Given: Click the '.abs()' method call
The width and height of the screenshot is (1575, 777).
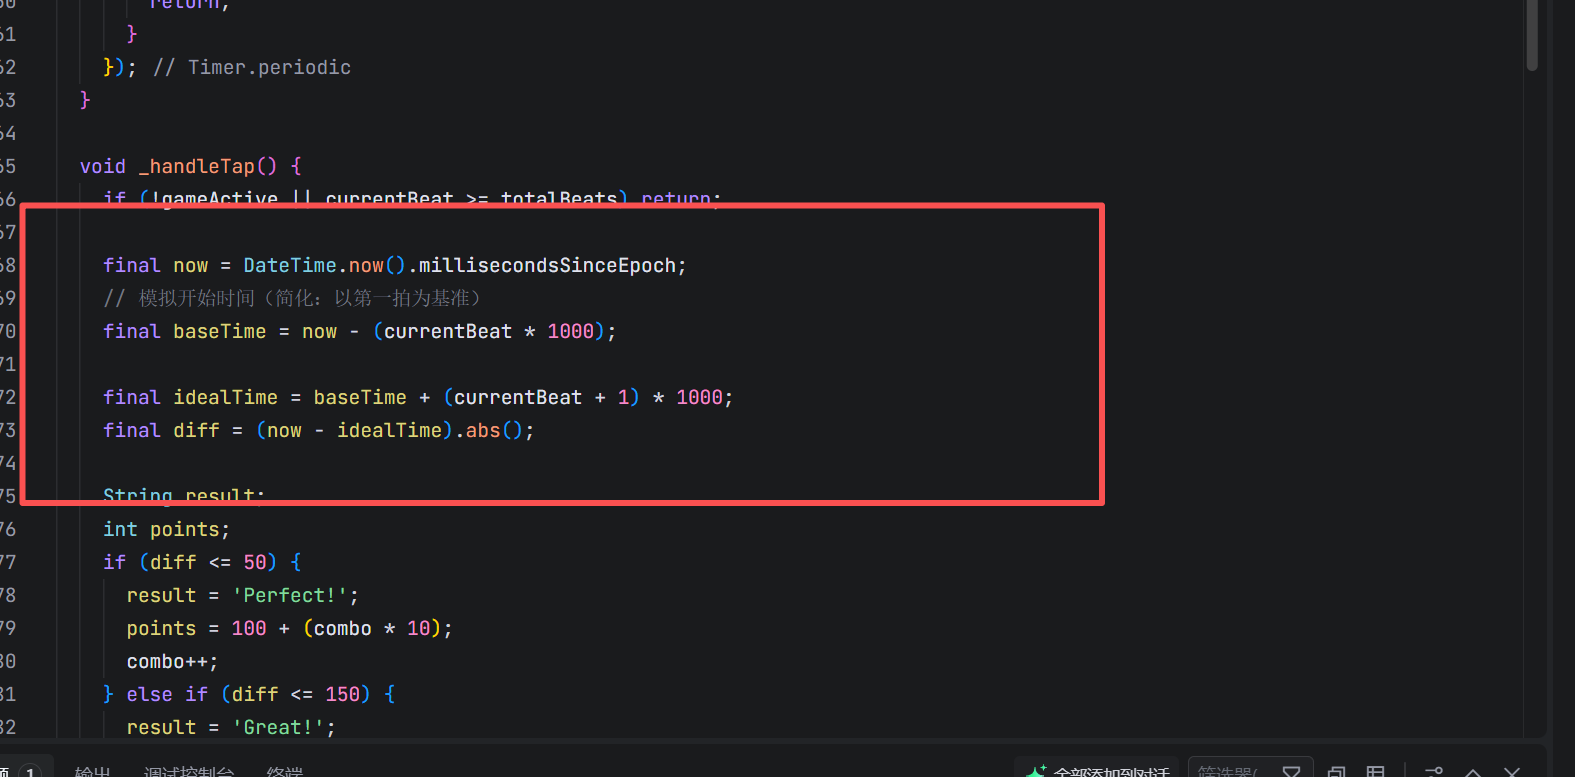Looking at the screenshot, I should click(489, 430).
